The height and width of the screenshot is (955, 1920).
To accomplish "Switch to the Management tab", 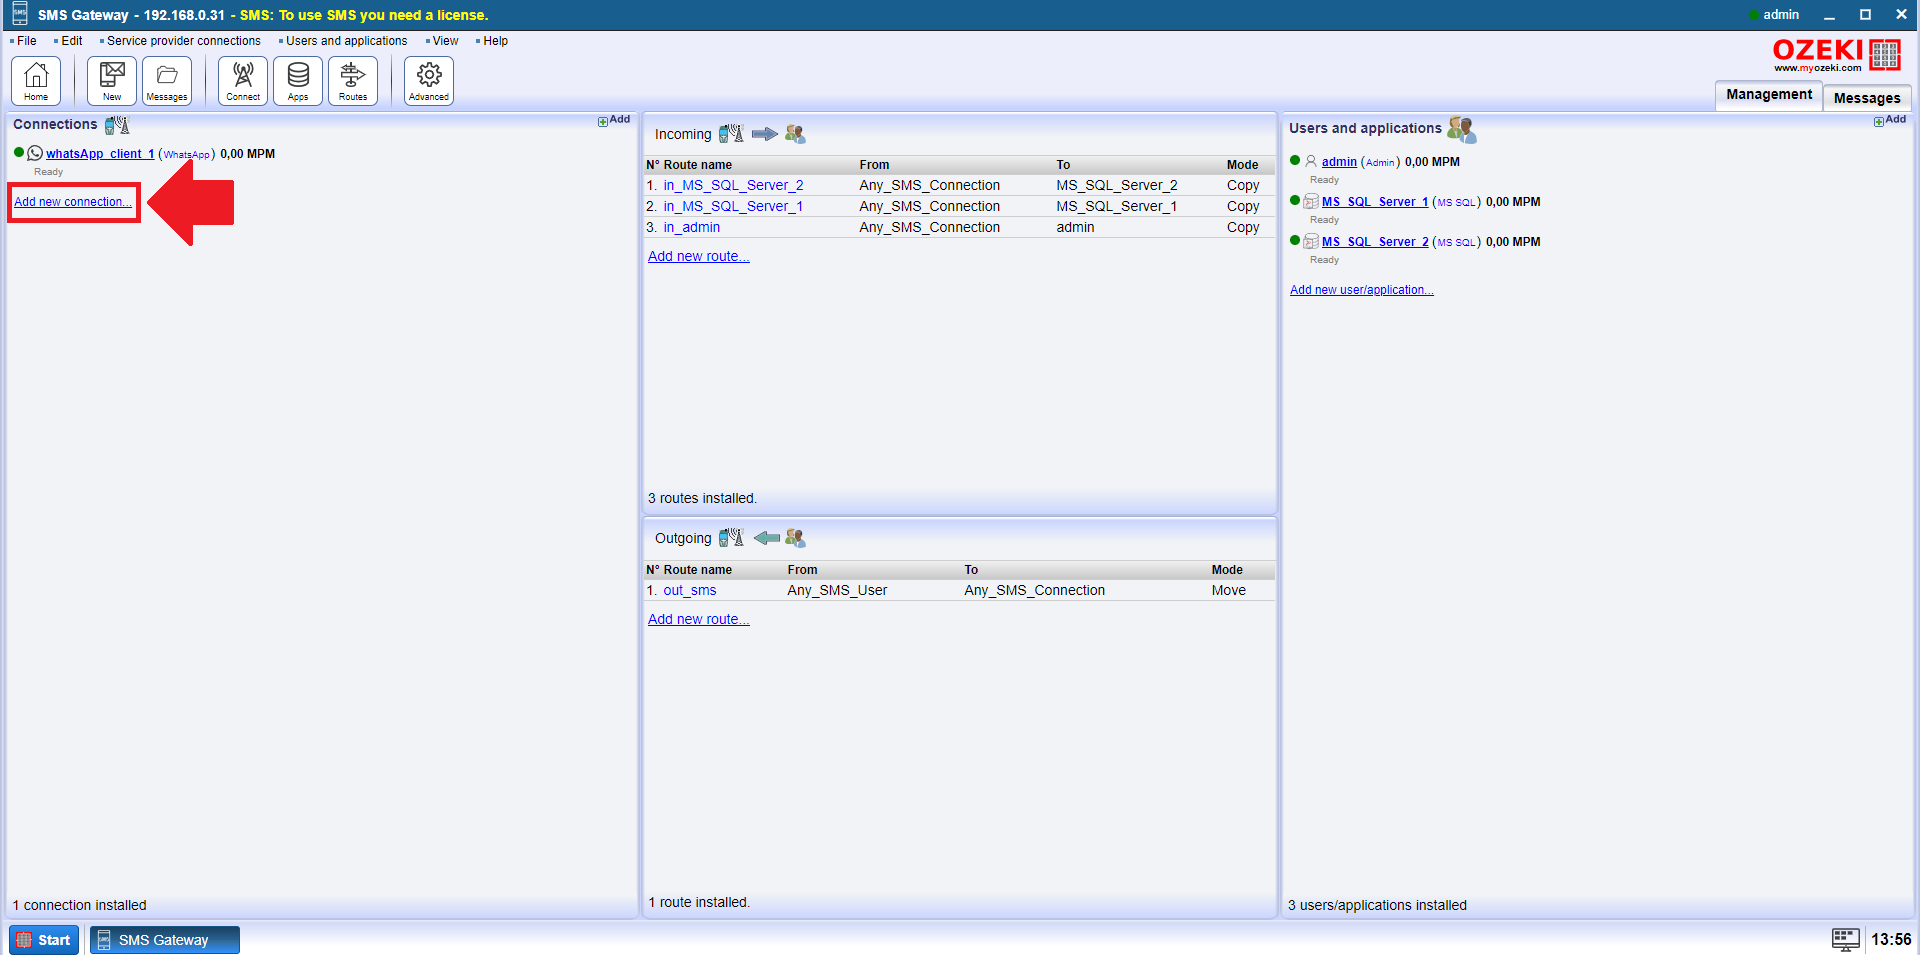I will [x=1768, y=95].
